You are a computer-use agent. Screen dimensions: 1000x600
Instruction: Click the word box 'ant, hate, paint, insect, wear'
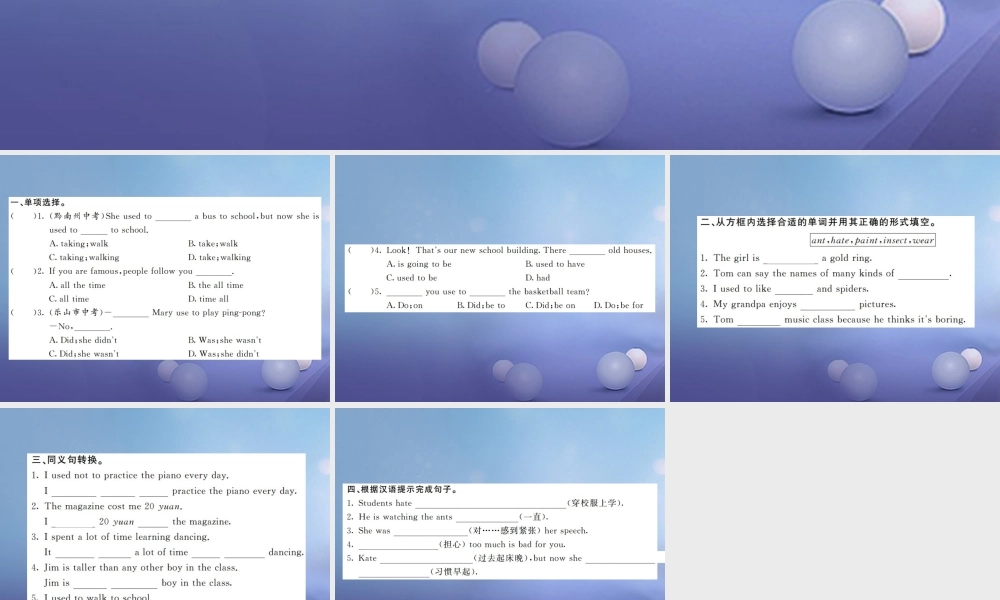pos(872,240)
